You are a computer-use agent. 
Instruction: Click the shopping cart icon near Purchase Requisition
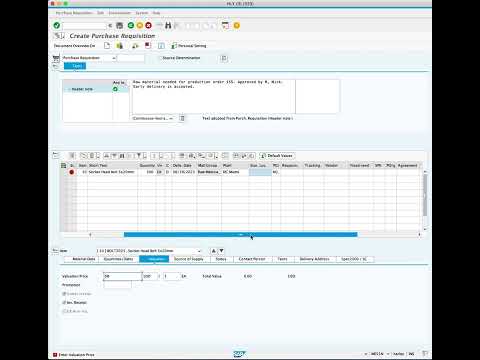[56, 58]
